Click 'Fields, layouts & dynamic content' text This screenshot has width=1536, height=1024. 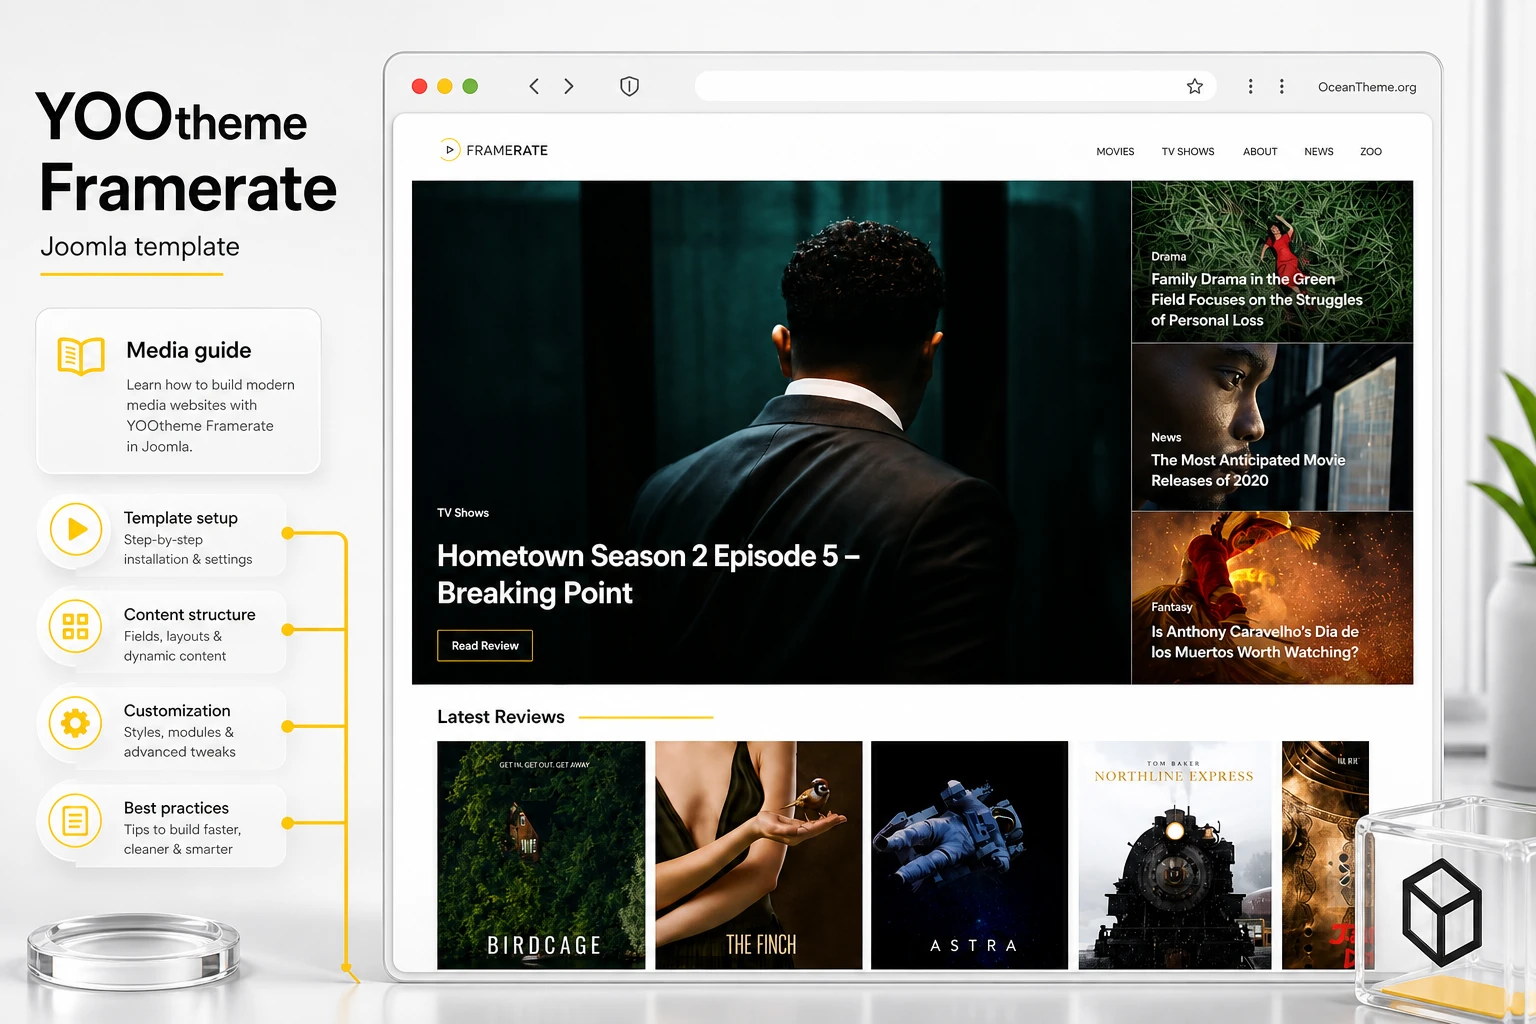[175, 646]
